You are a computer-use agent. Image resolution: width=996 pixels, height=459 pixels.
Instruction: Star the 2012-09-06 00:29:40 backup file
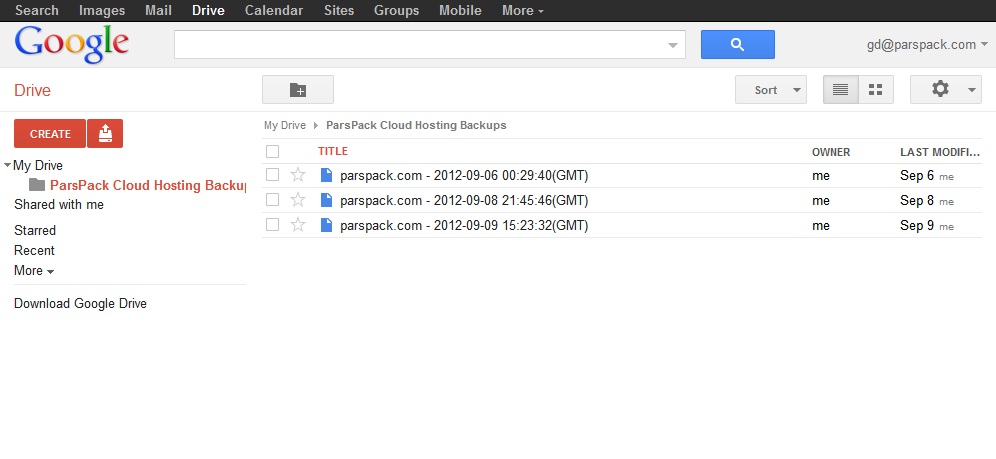(x=298, y=175)
